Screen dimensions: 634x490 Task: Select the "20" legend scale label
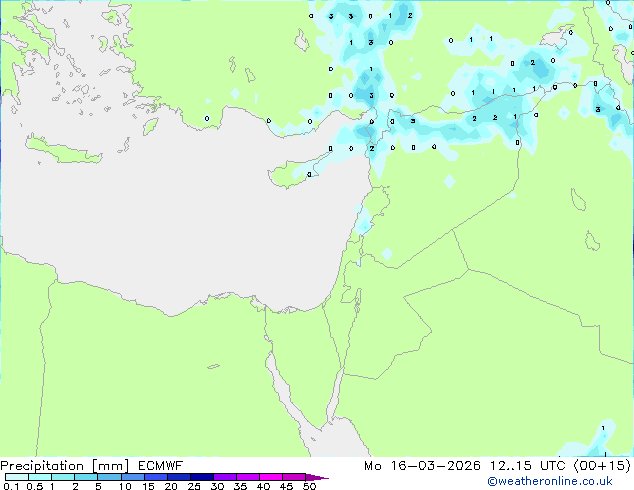[171, 486]
